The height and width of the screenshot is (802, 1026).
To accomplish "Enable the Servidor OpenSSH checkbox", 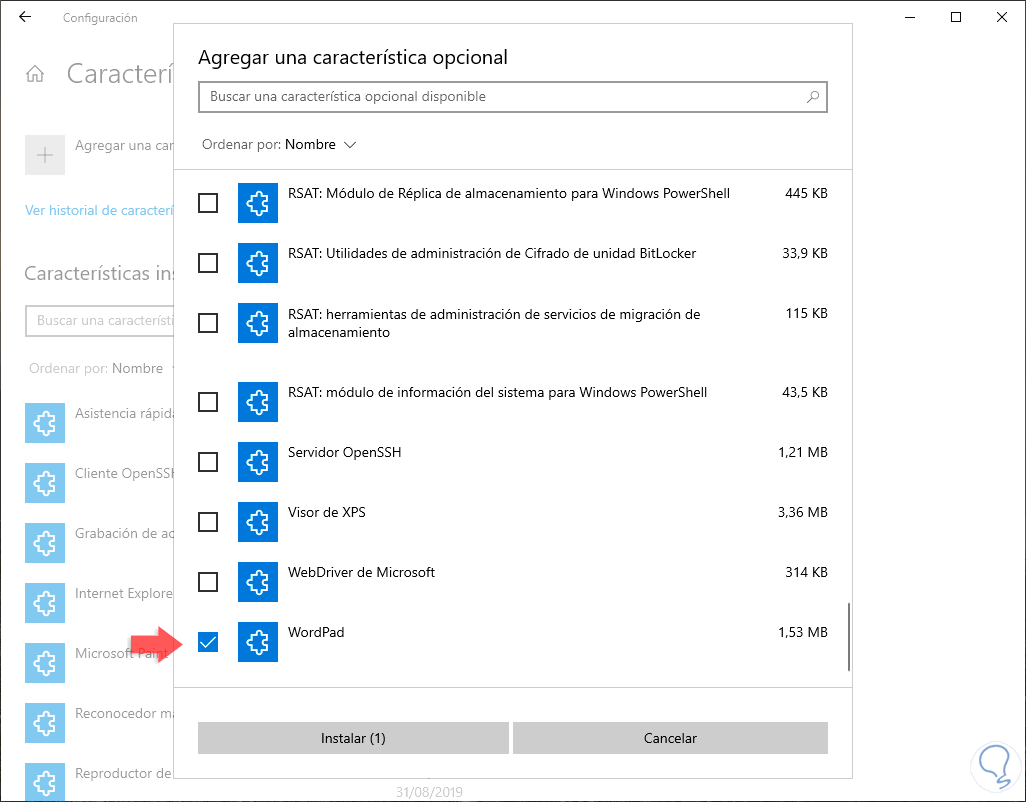I will click(208, 462).
